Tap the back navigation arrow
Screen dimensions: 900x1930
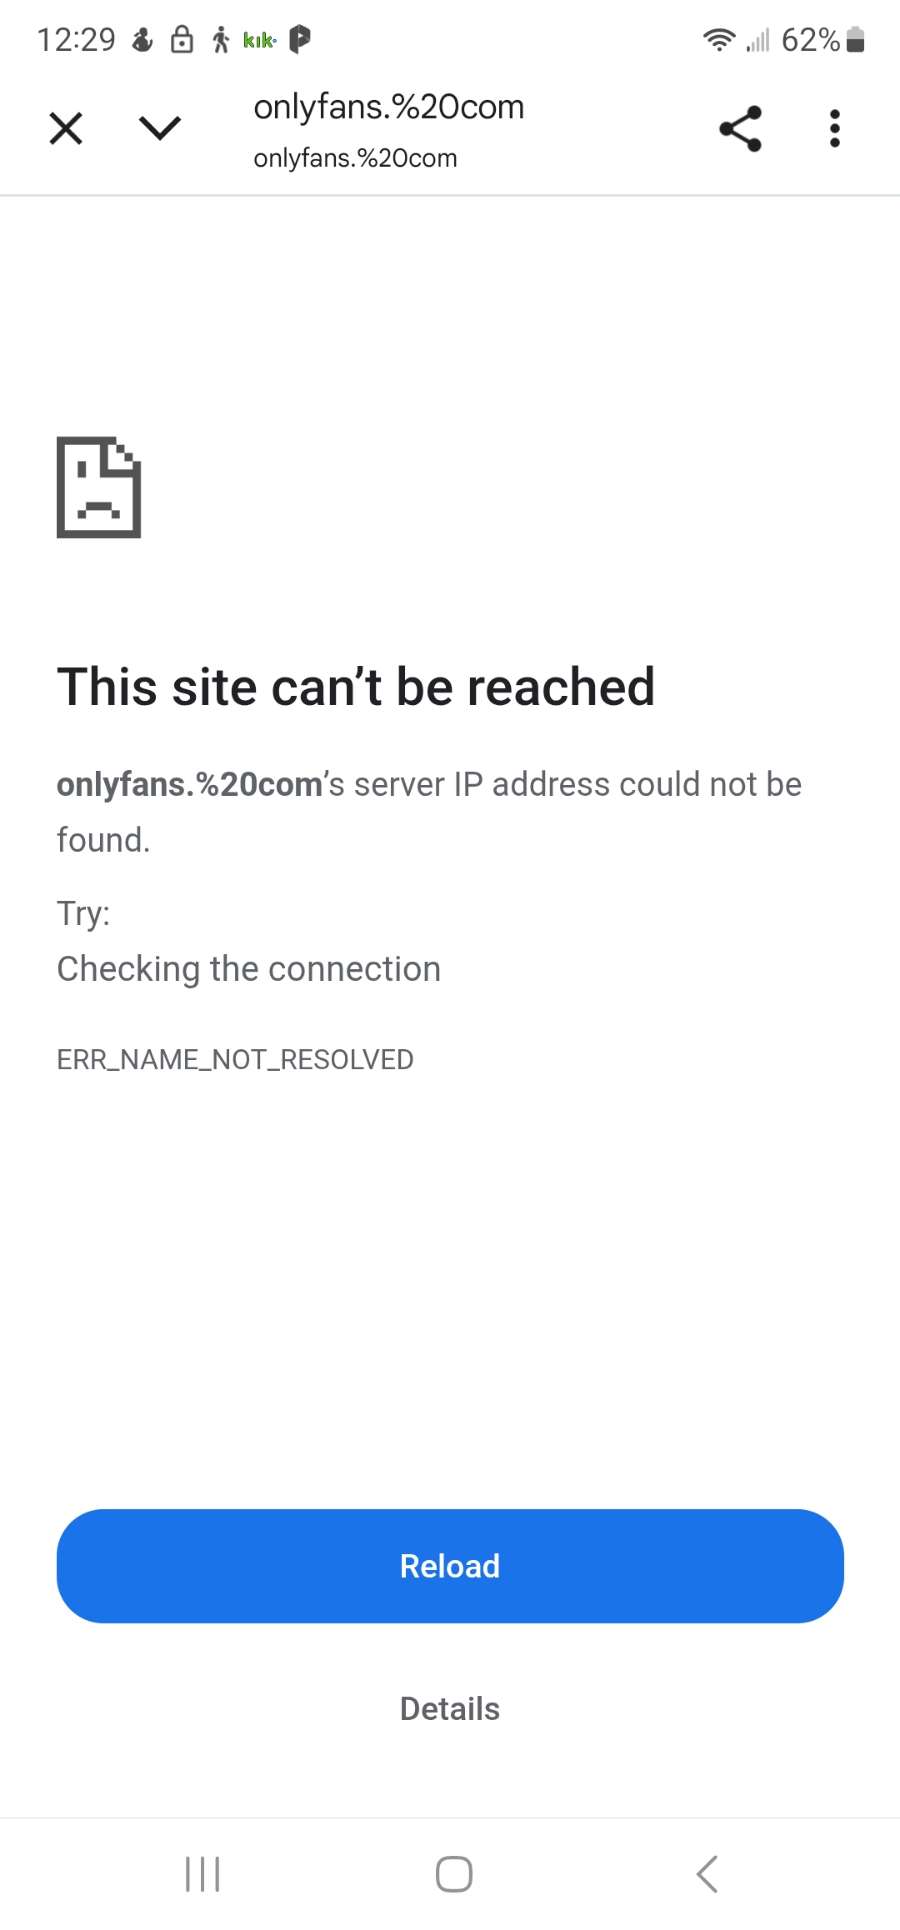[x=707, y=1874]
